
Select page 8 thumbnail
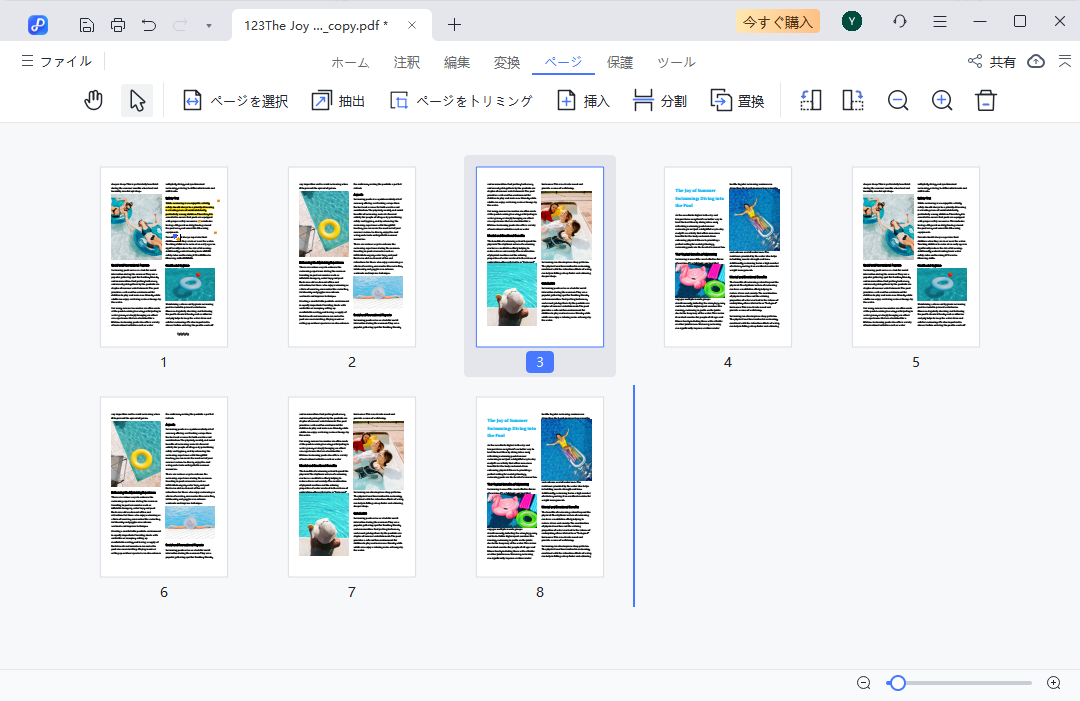pos(540,487)
